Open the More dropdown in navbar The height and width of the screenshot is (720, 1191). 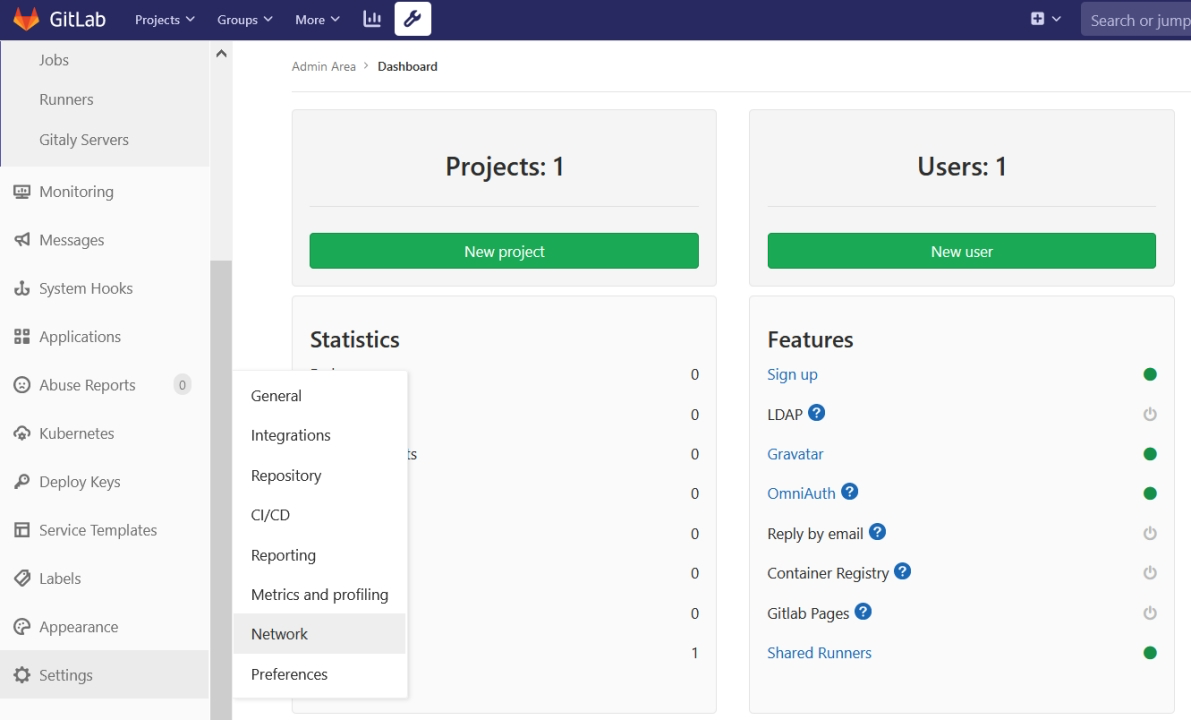pyautogui.click(x=317, y=20)
